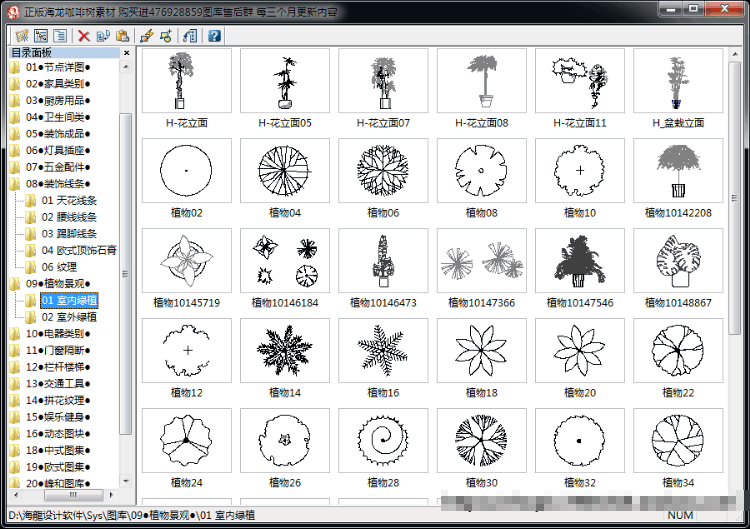This screenshot has height=529, width=750.
Task: Select the 12●栏杆楼梯● folder
Action: click(x=58, y=367)
